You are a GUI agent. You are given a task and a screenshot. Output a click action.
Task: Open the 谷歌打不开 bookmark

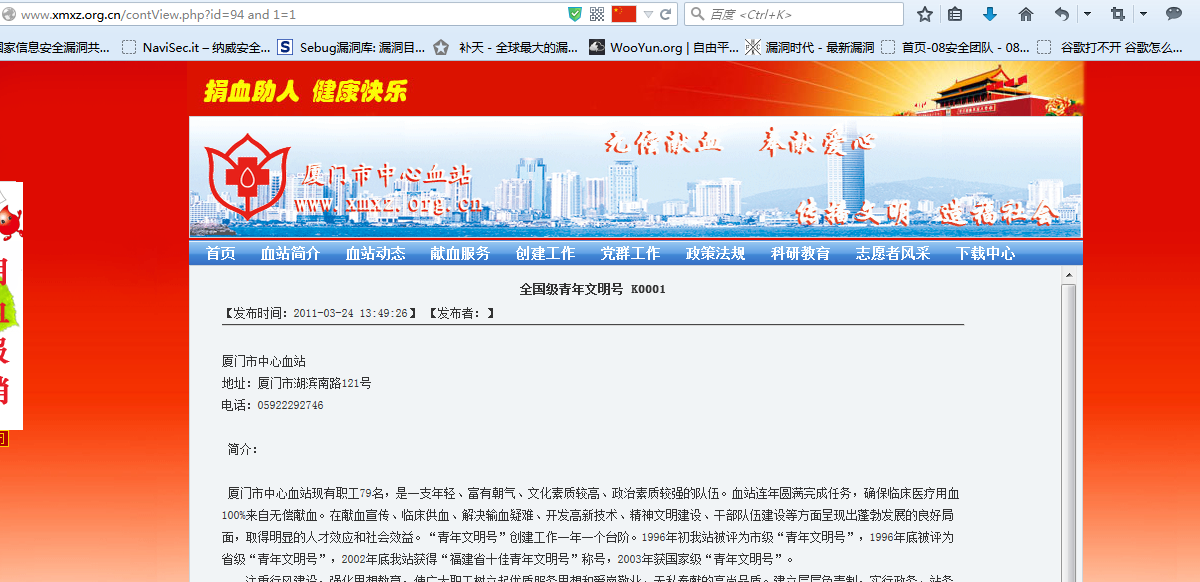pos(1110,47)
